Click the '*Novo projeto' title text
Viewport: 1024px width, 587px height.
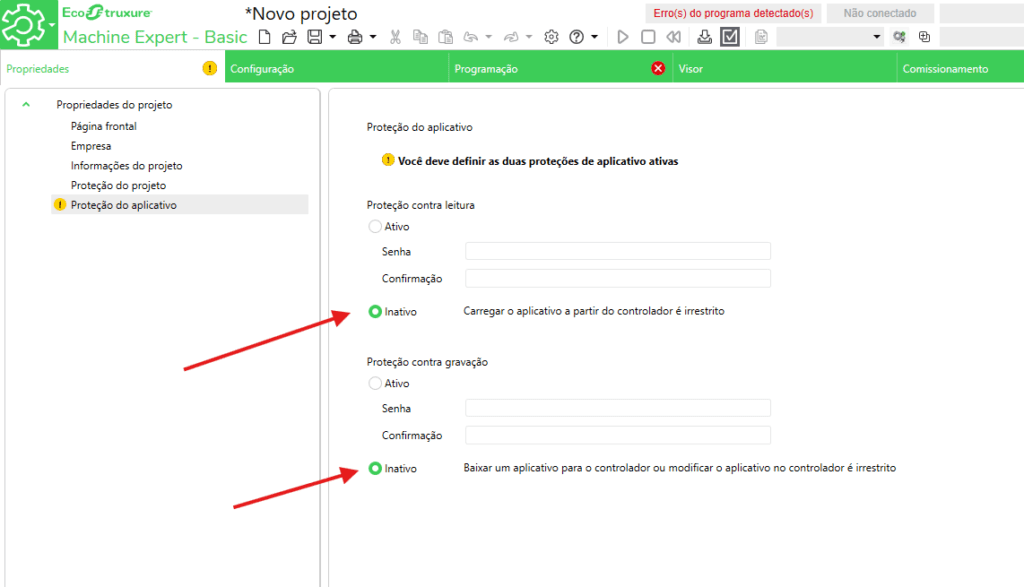point(301,14)
